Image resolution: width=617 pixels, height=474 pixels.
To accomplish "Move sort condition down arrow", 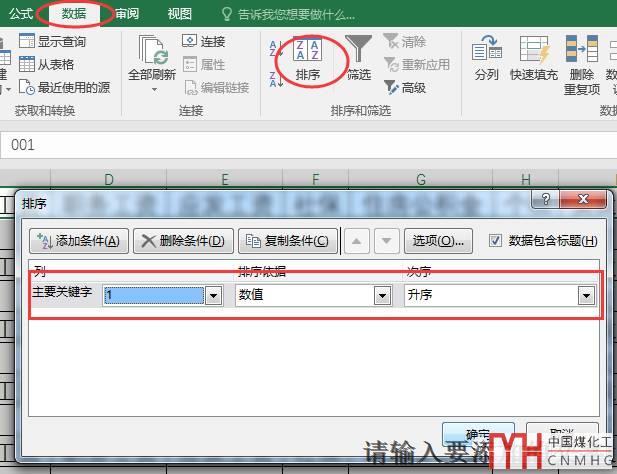I will [387, 241].
